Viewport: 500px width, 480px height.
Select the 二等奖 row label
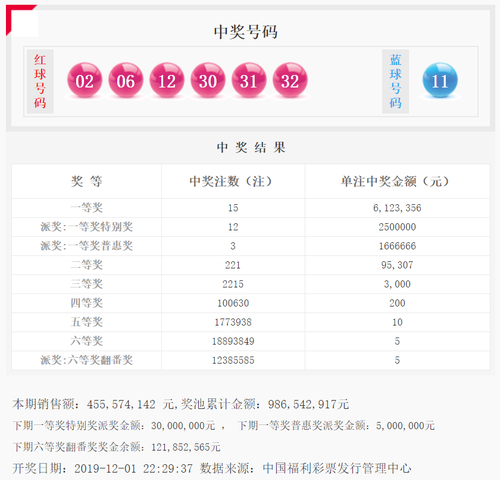tap(87, 265)
